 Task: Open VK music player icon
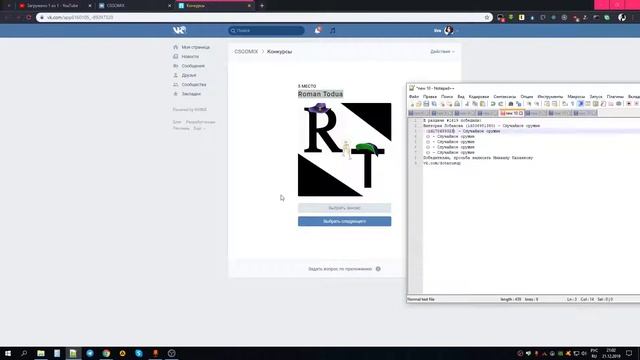[x=333, y=30]
